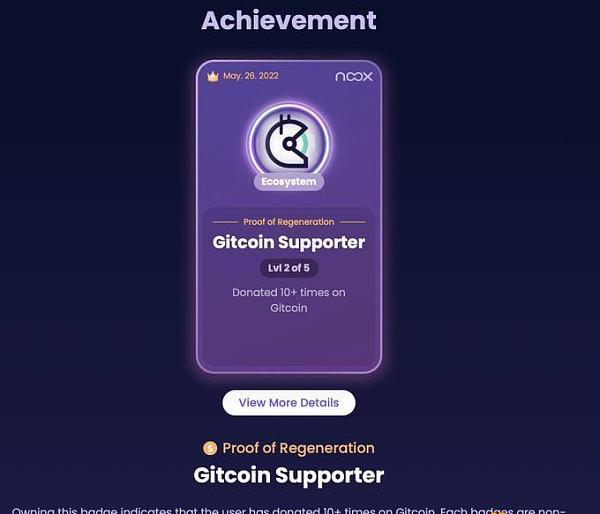This screenshot has width=600, height=514.
Task: Click the View More Details button
Action: point(289,403)
